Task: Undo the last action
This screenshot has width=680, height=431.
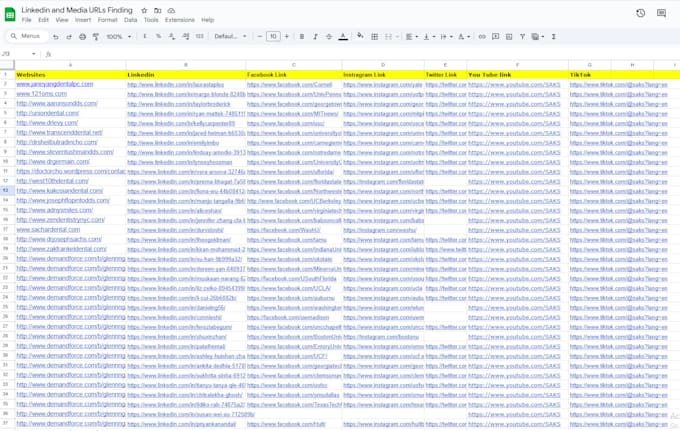Action: coord(56,37)
